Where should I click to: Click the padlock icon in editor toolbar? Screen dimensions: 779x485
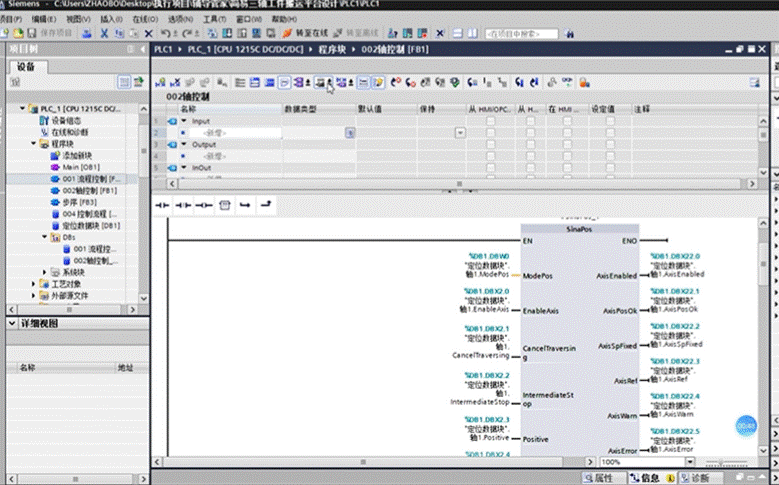pos(584,82)
